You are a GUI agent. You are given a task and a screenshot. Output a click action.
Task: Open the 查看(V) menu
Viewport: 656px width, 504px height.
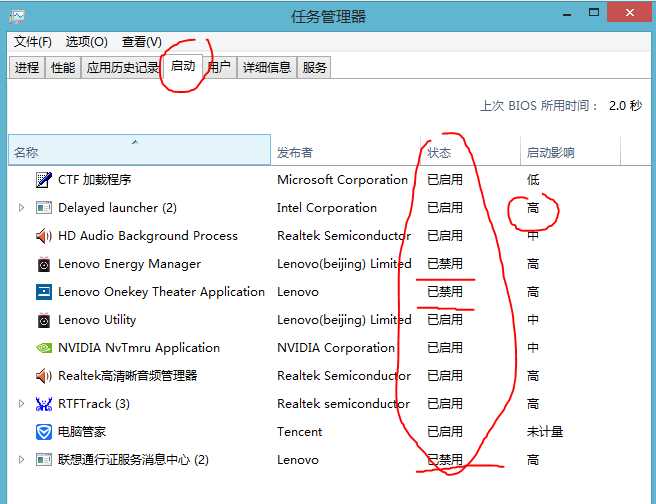[142, 42]
